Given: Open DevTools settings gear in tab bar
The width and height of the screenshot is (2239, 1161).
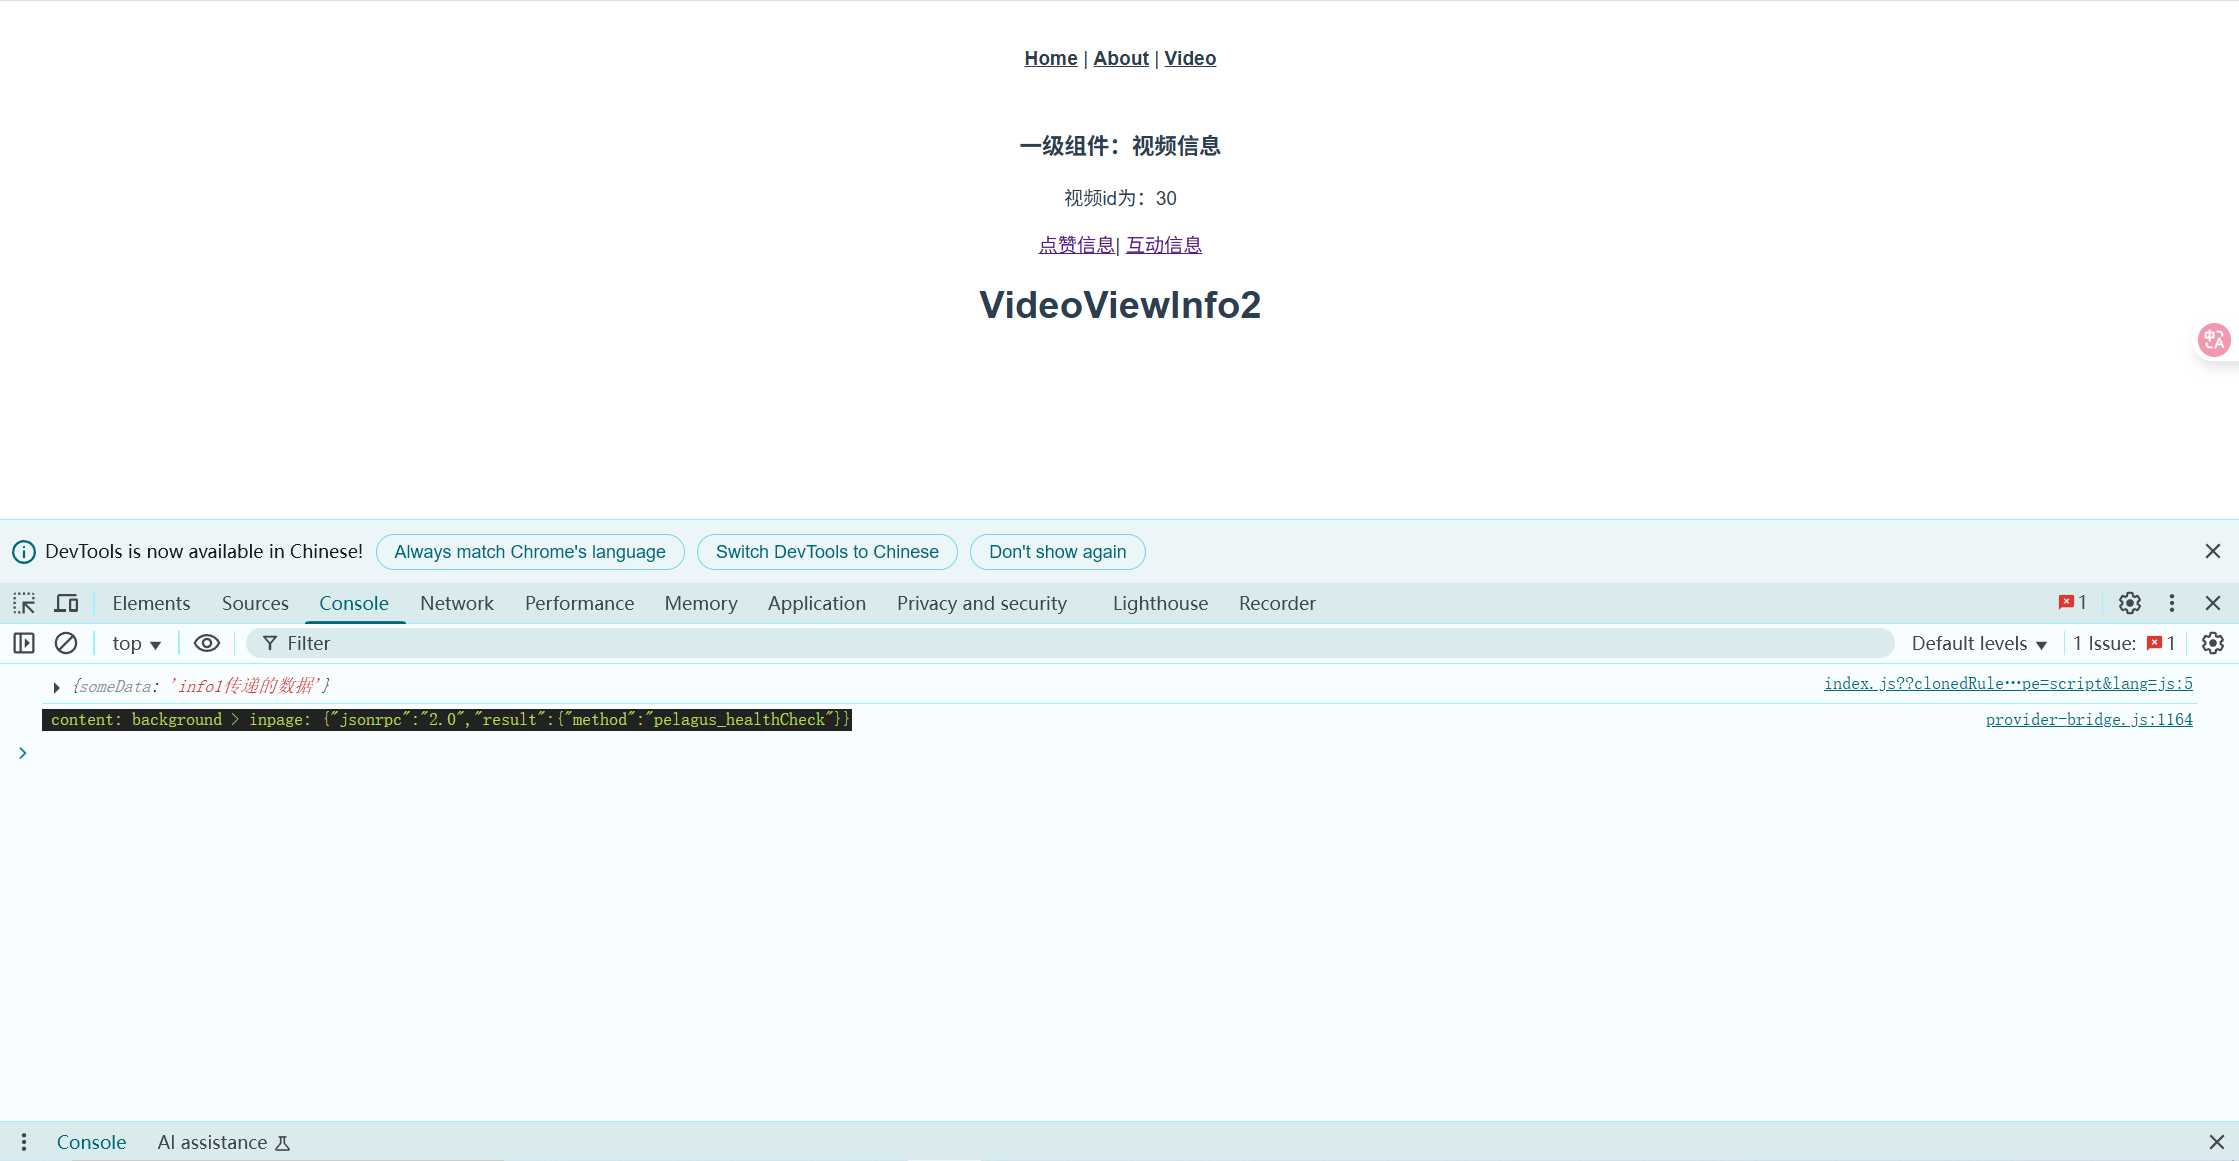Looking at the screenshot, I should [2129, 603].
